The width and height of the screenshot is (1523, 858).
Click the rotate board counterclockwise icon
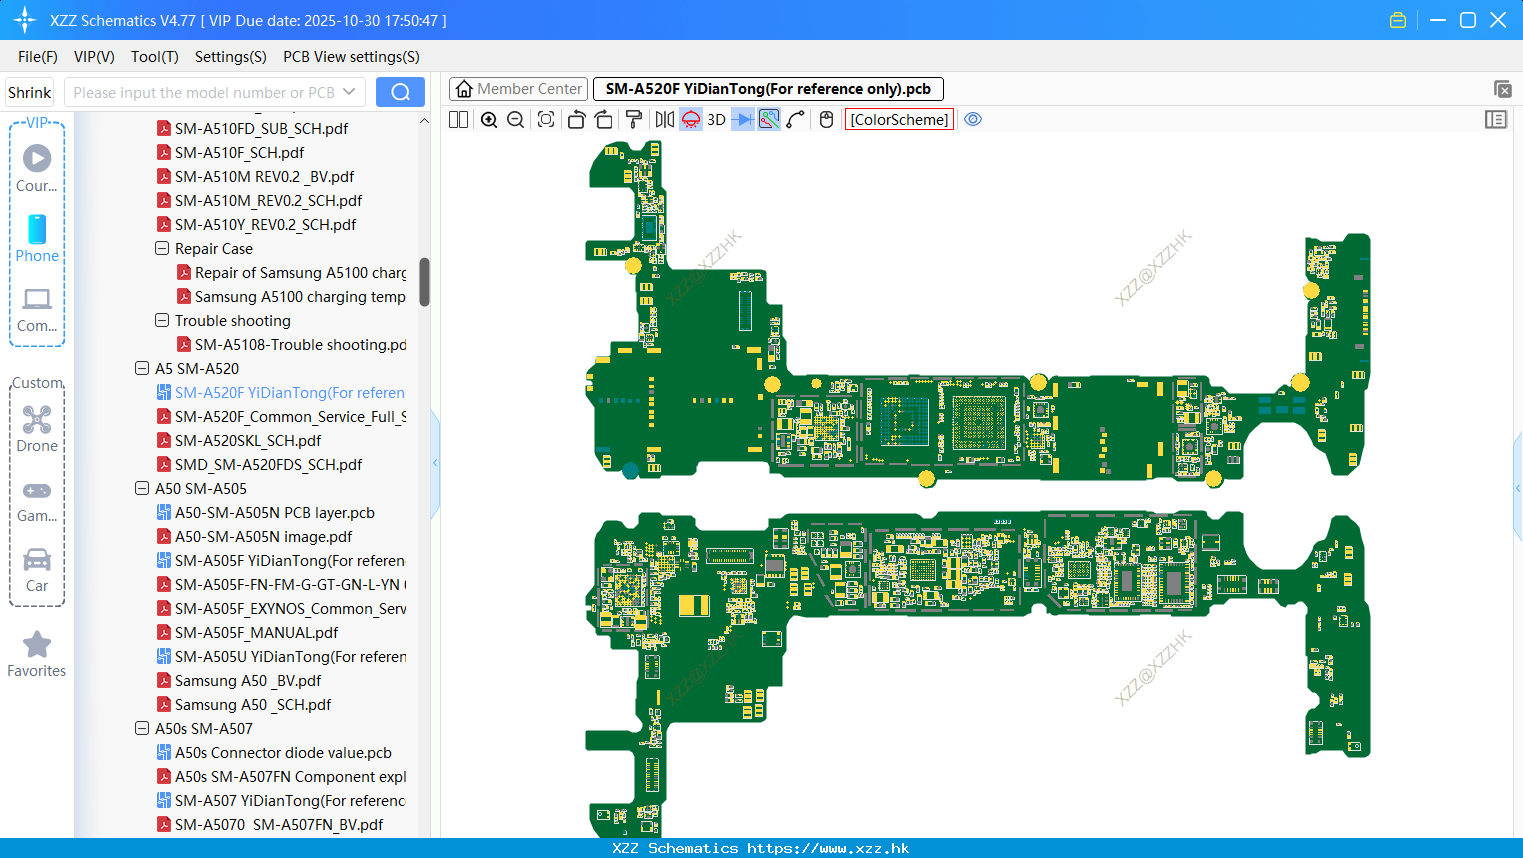[x=576, y=119]
